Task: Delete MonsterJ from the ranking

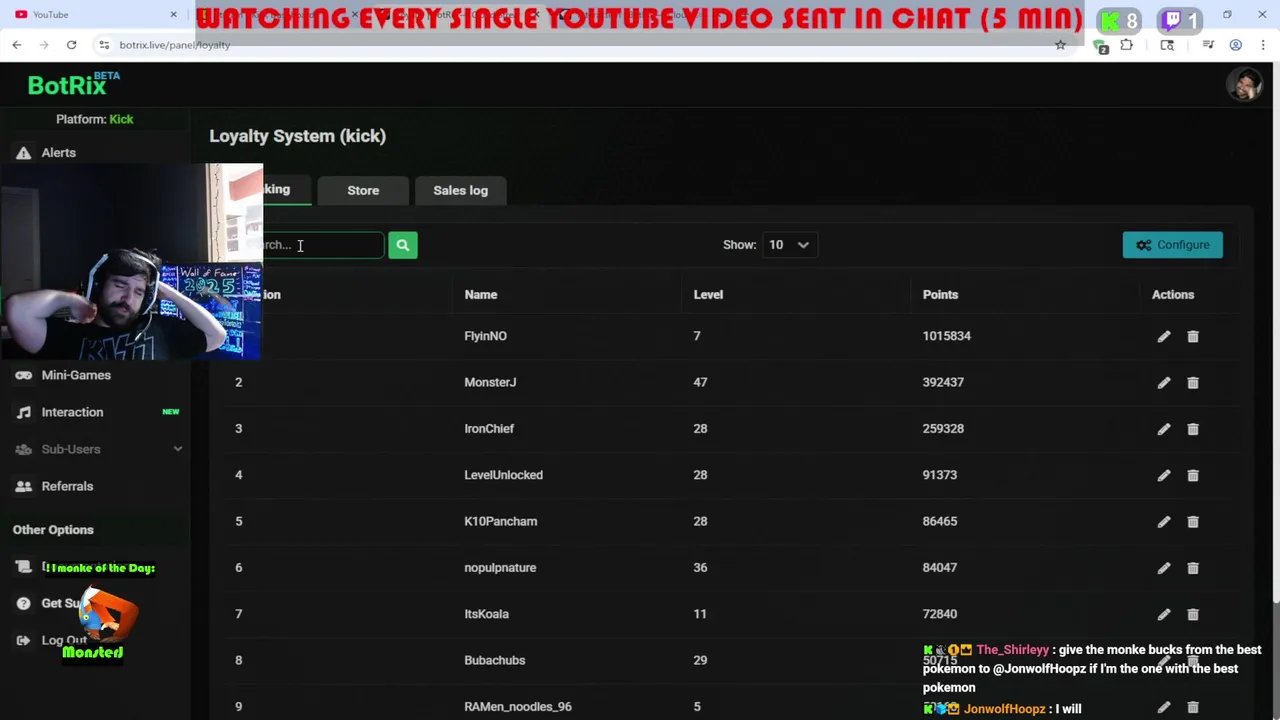Action: tap(1193, 383)
